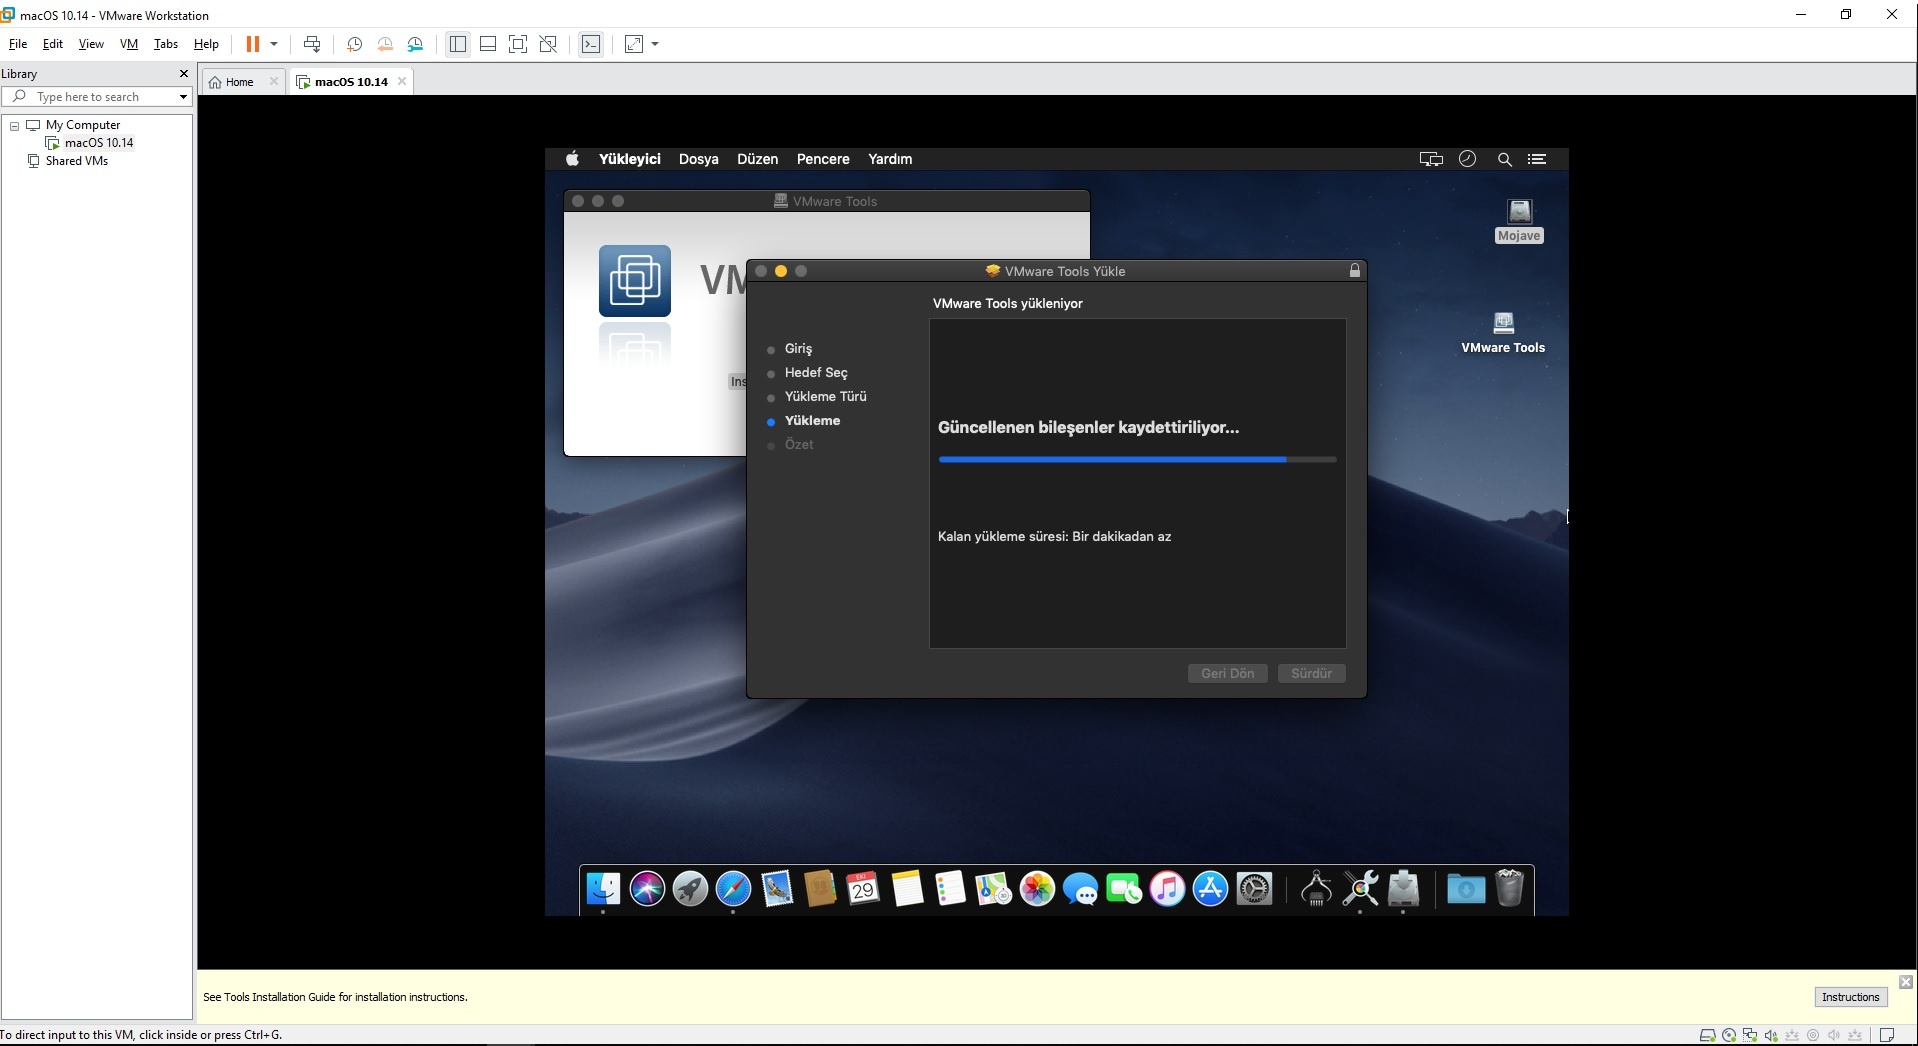1918x1046 pixels.
Task: Click the Suspend (pause) VM toolbar button
Action: (252, 44)
